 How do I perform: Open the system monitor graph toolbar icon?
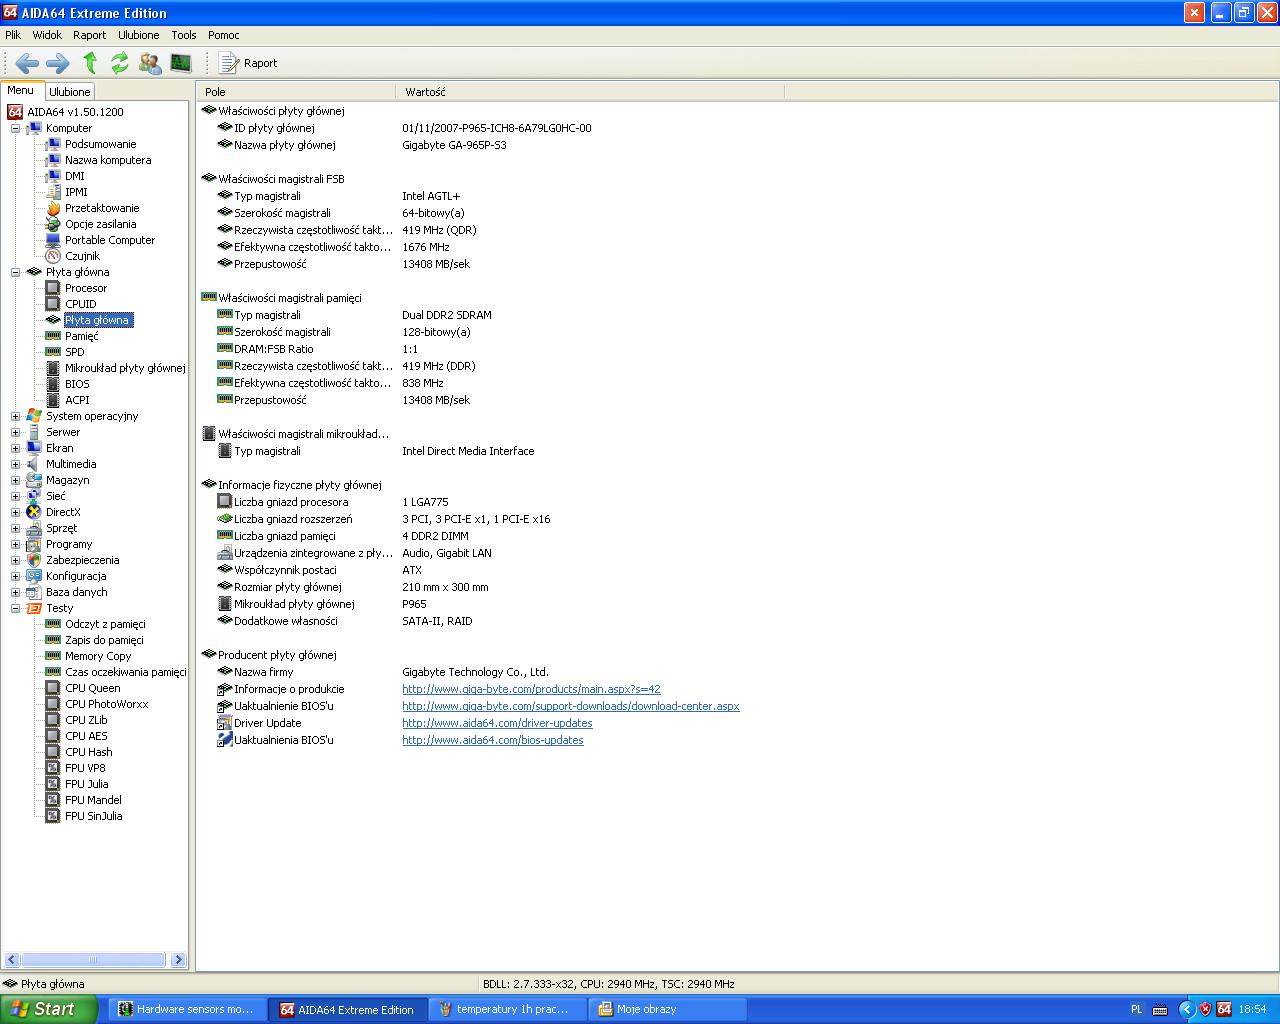click(x=181, y=63)
